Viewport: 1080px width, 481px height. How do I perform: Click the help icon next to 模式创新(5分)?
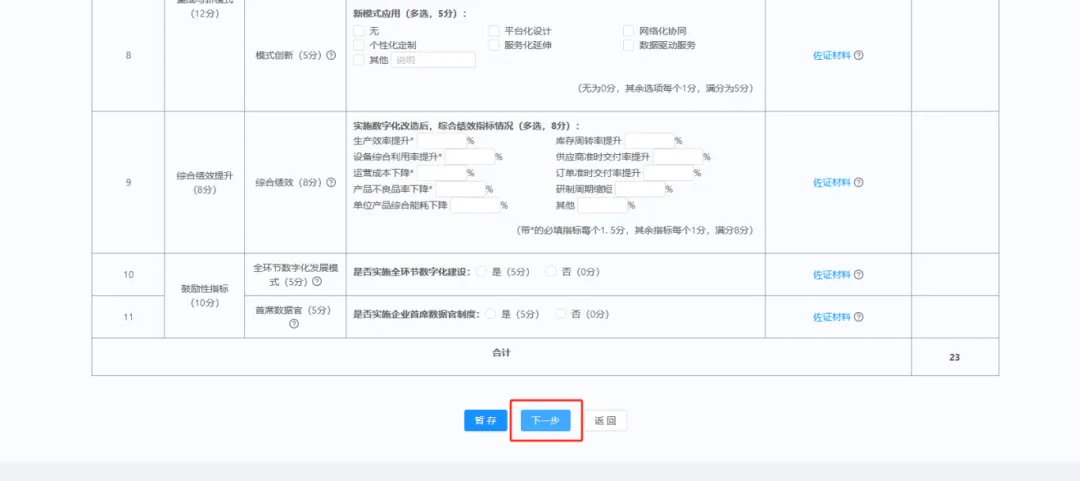(331, 55)
